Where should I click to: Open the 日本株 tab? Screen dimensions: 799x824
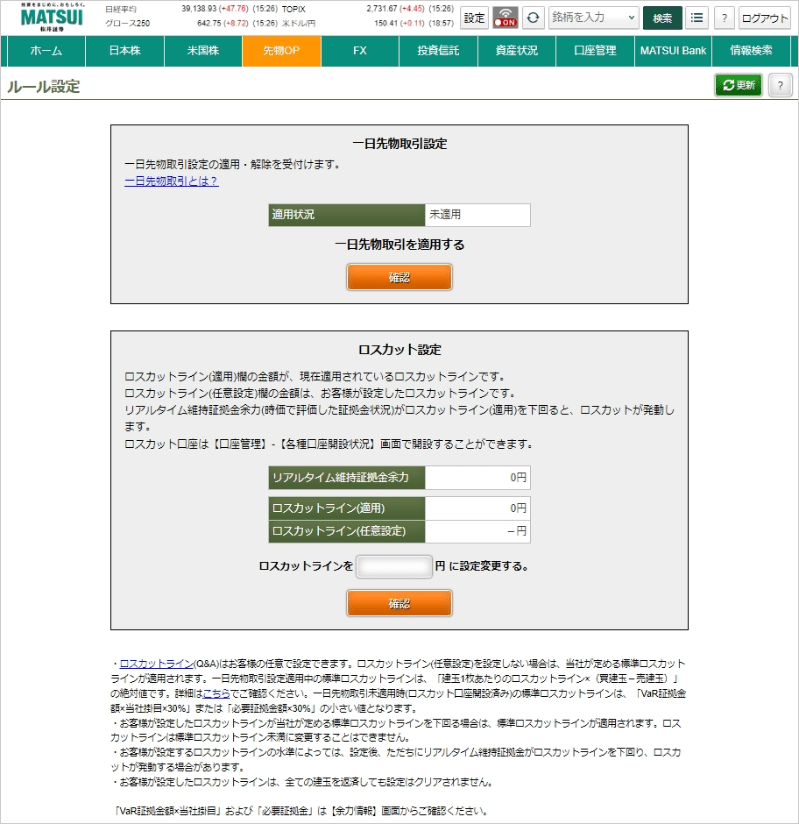click(125, 51)
